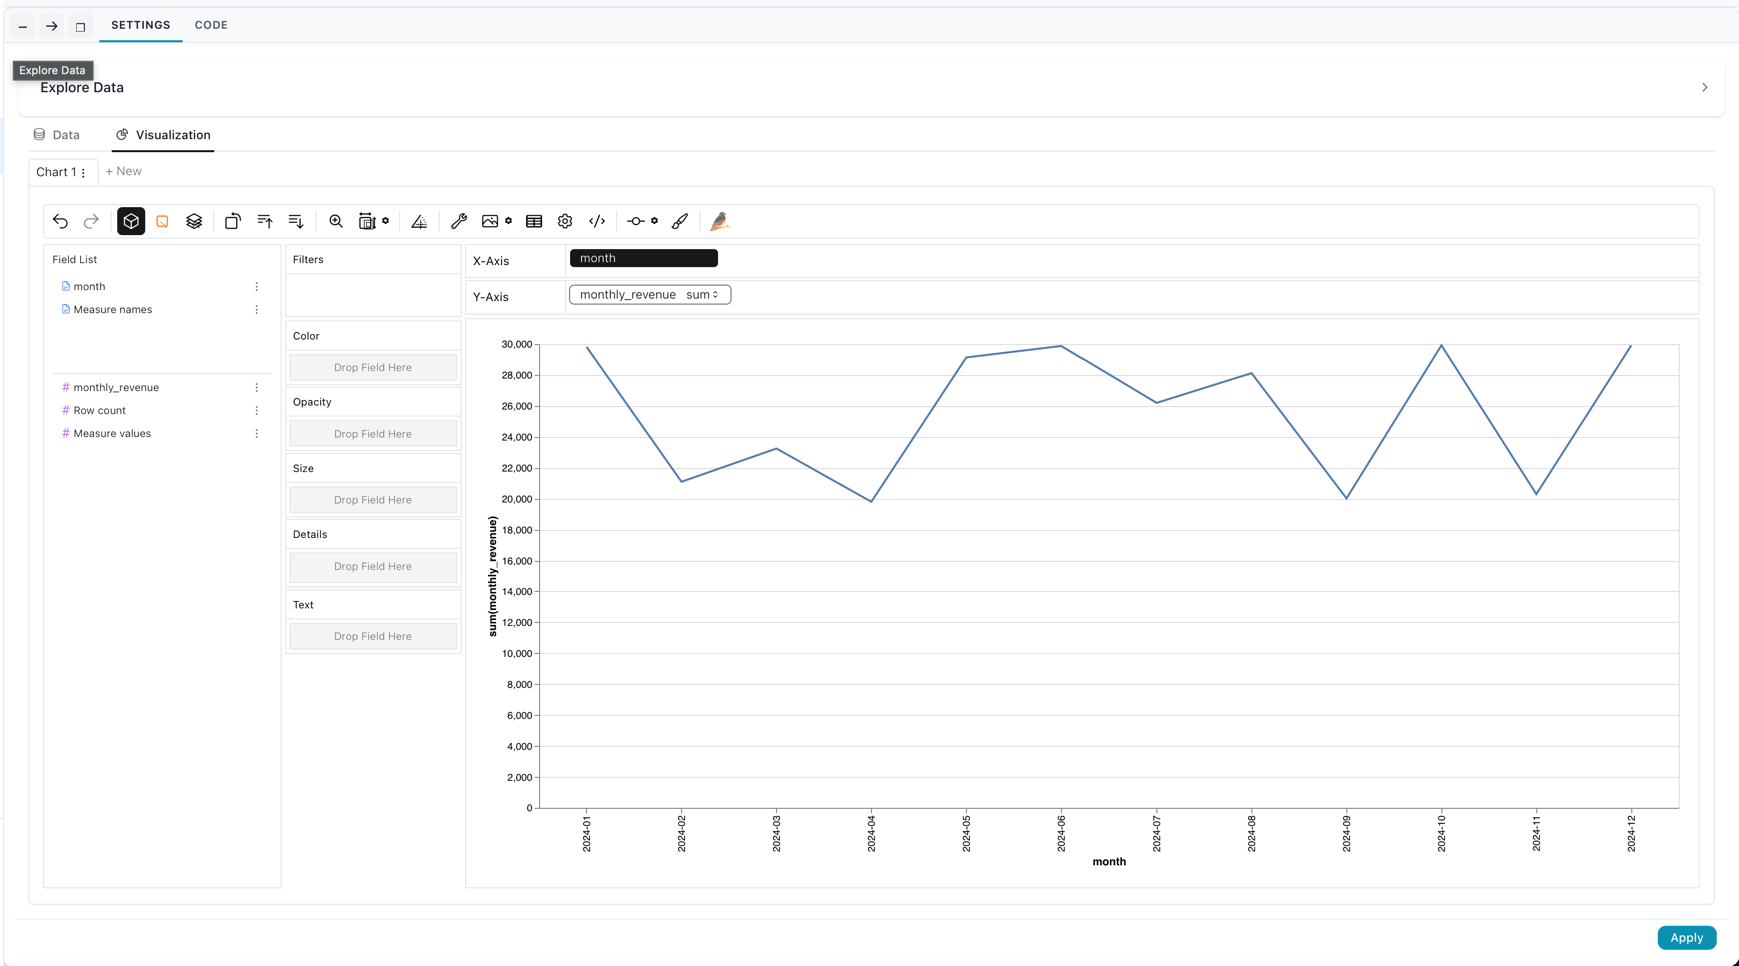Click the magnifier axis resize icon
1739x966 pixels.
pos(336,221)
